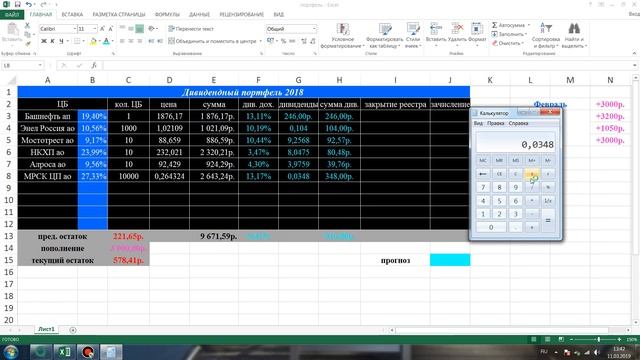Screen dimensions: 640x360
Task: Open Find and Select binoculars icon
Action: point(574,29)
